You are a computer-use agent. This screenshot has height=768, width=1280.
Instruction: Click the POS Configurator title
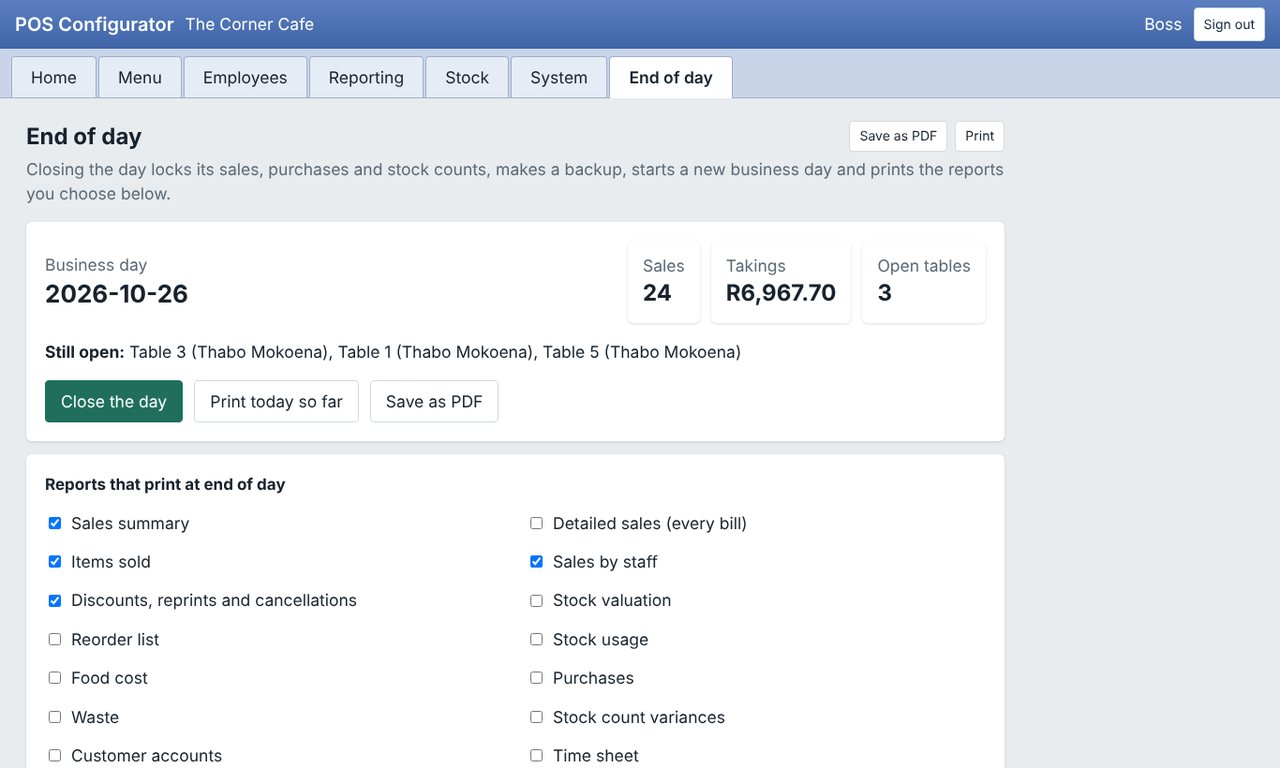[94, 24]
